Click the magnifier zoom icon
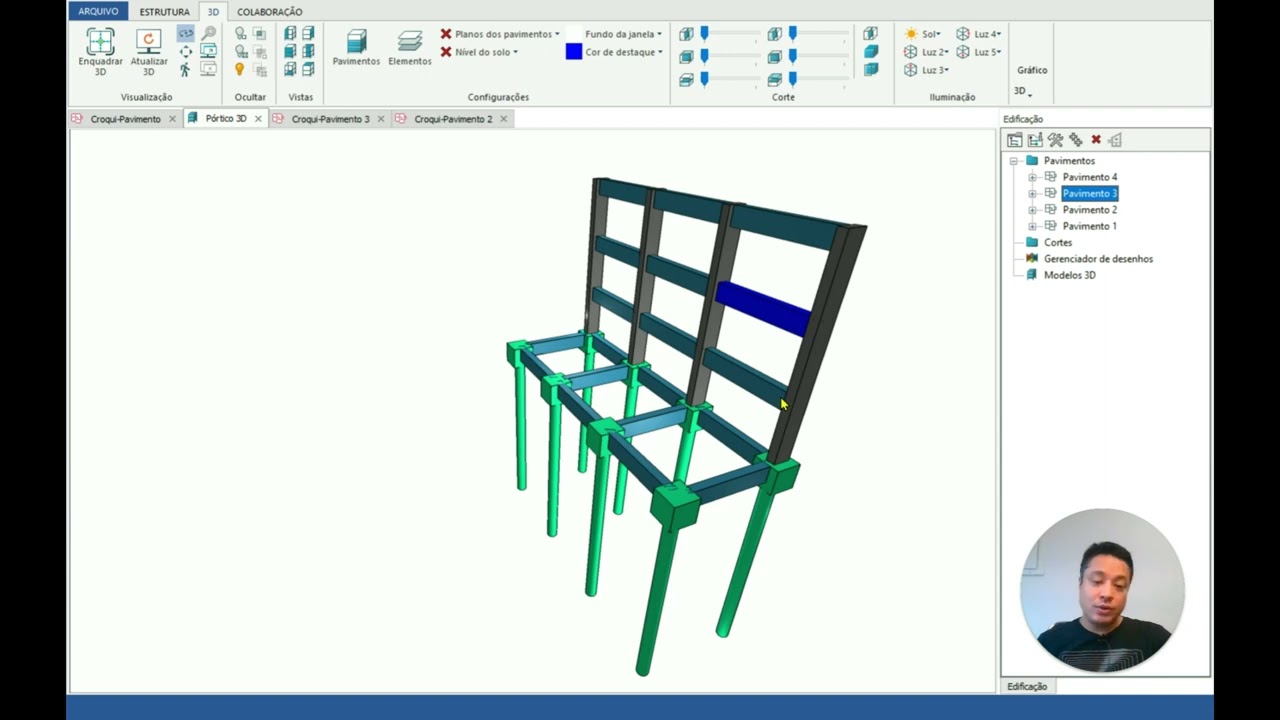Screen dimensions: 1280x720 pyautogui.click(x=208, y=34)
